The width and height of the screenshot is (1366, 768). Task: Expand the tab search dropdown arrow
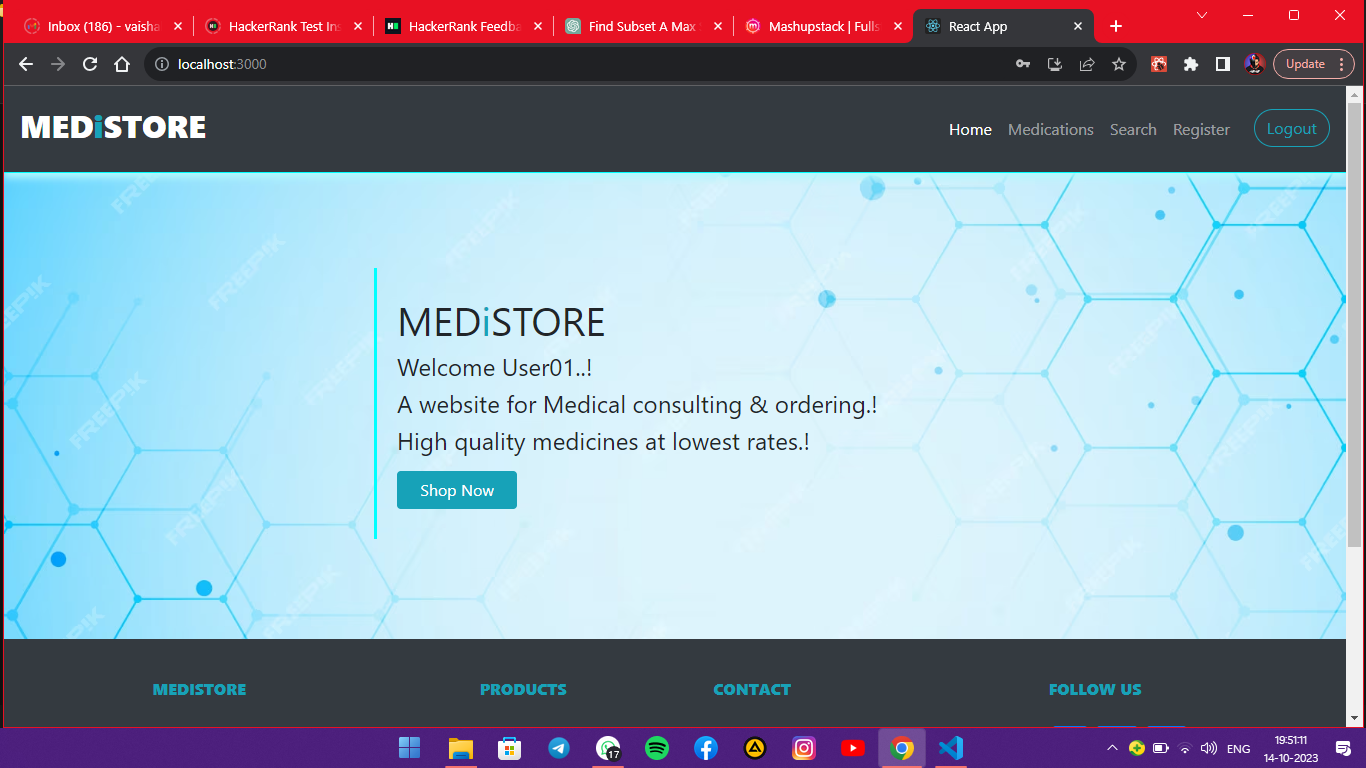click(1202, 15)
